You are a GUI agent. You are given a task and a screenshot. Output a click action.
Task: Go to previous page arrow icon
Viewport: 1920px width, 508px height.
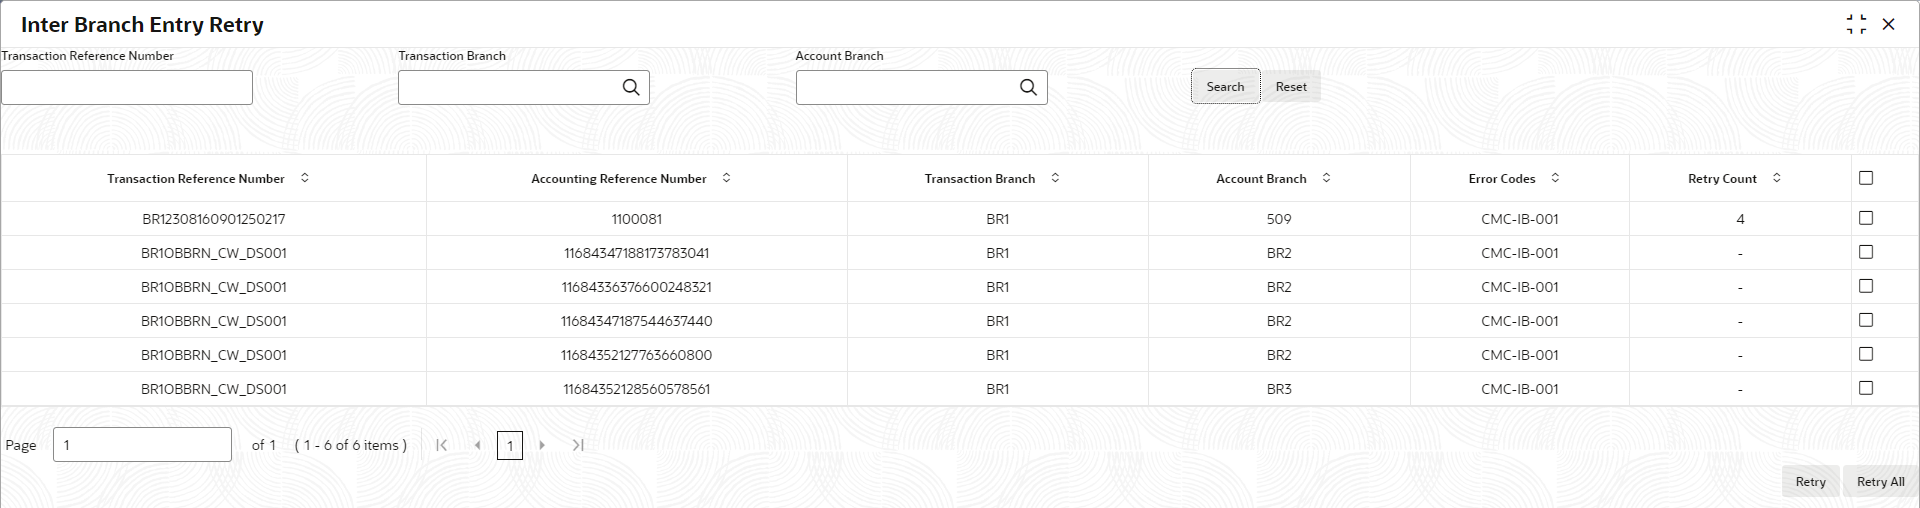pos(477,445)
